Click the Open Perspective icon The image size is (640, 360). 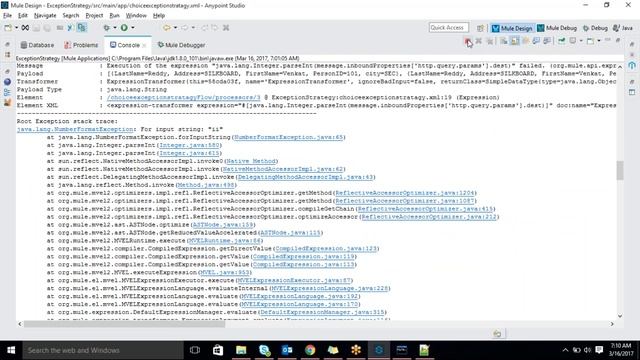coord(480,28)
